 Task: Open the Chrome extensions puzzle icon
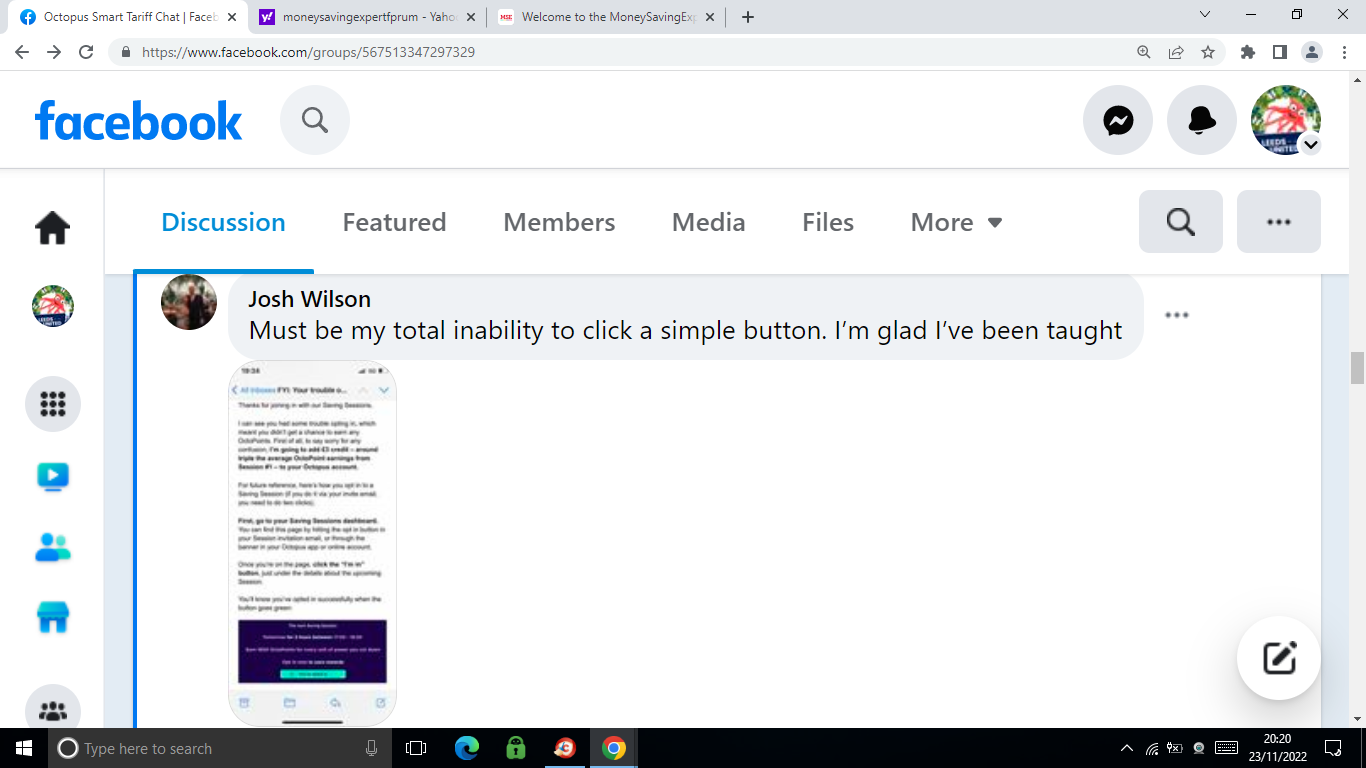coord(1247,52)
